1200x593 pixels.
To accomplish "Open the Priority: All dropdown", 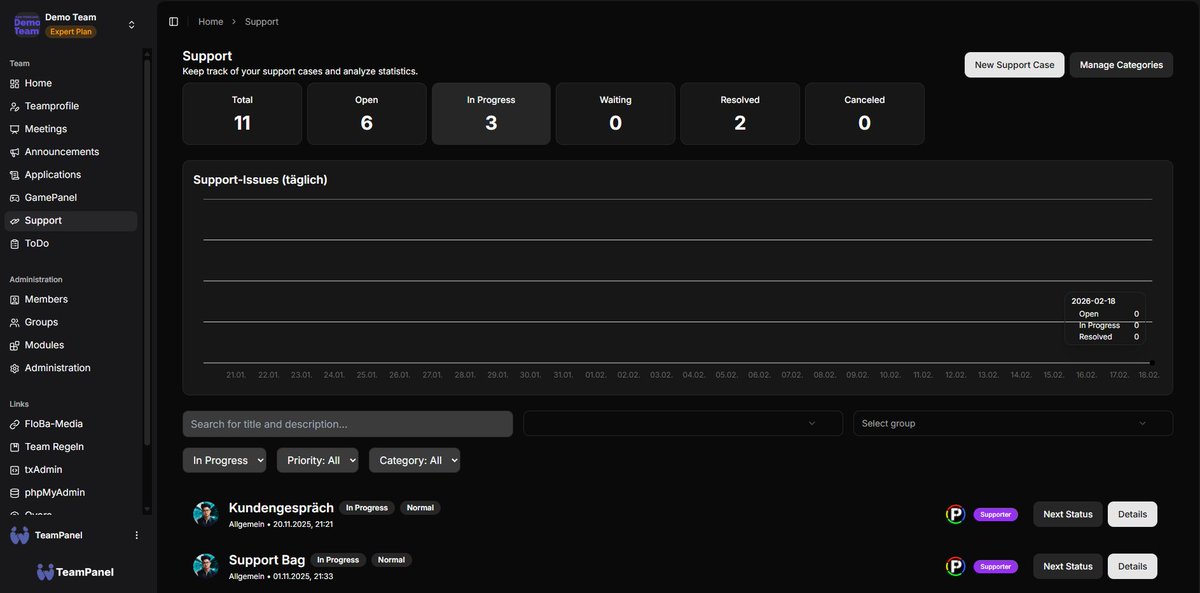I will coord(317,460).
